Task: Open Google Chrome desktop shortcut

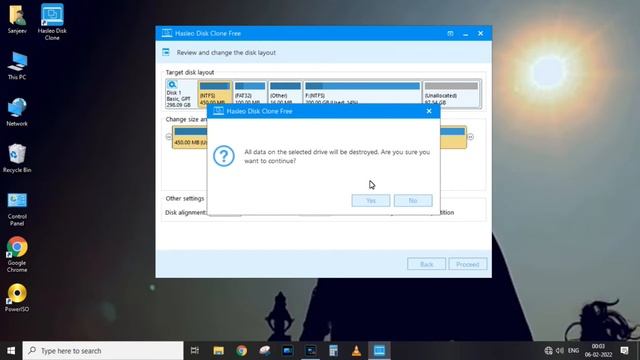Action: pyautogui.click(x=17, y=254)
